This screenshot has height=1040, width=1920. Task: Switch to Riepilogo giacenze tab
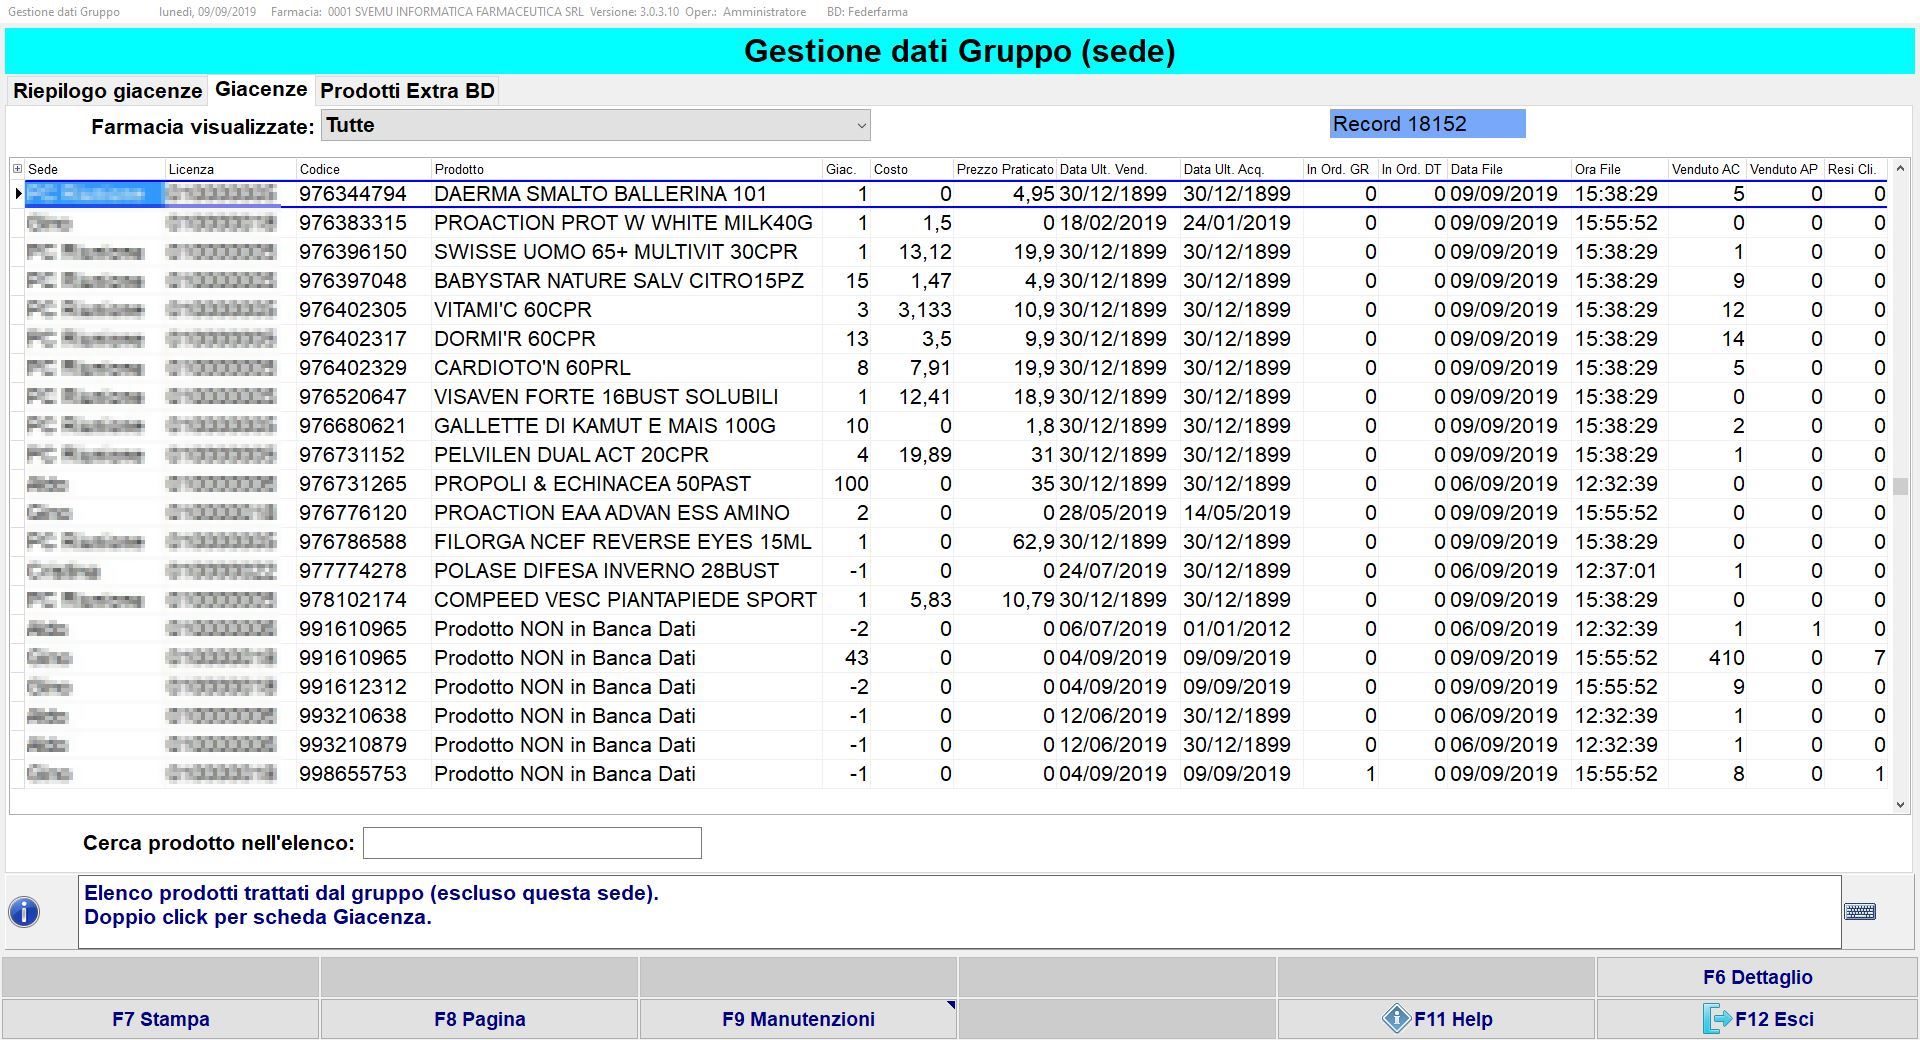[107, 91]
